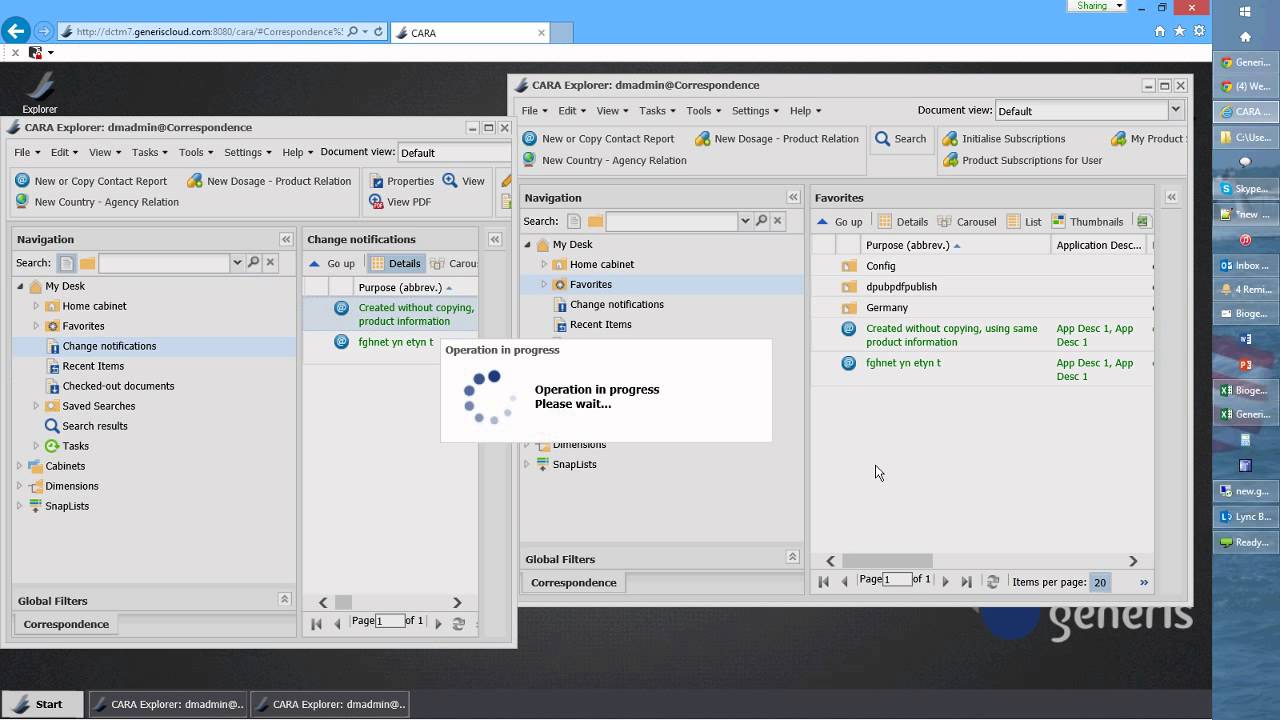
Task: Refresh the Favorites list with the refresh icon
Action: click(x=992, y=581)
